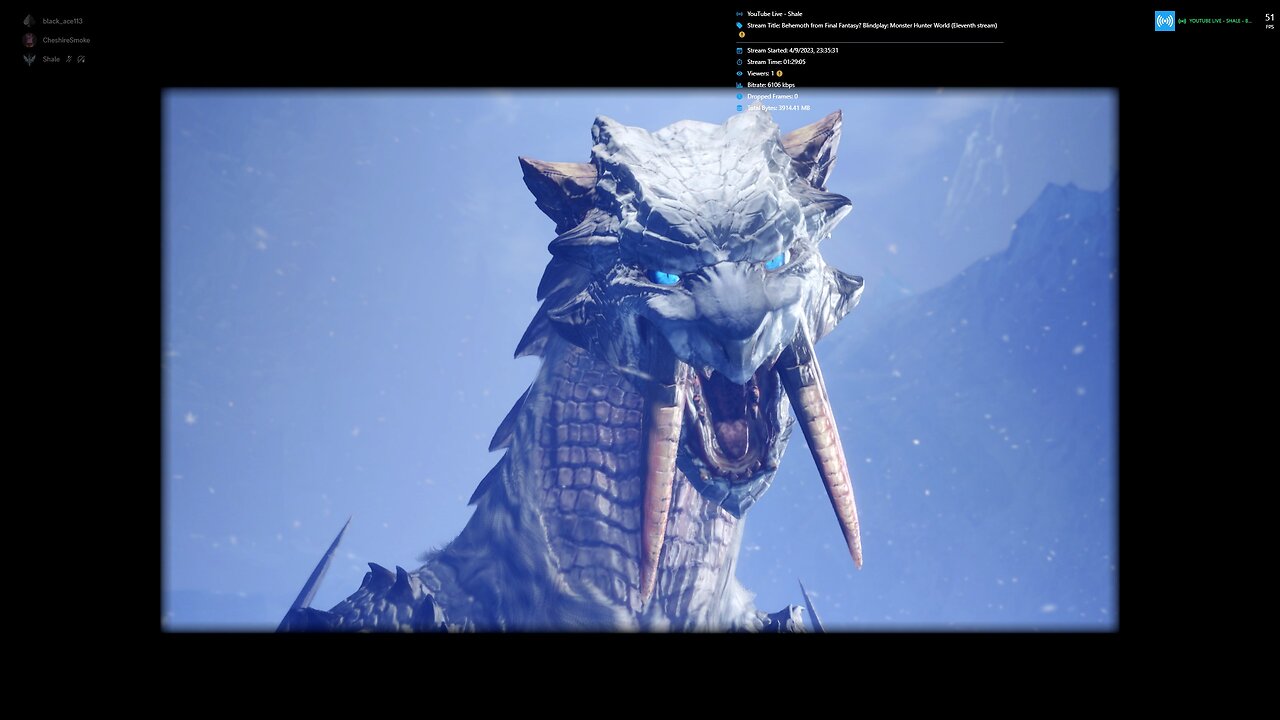Click black_ace113's spade avatar
Image resolution: width=1280 pixels, height=720 pixels.
pos(29,21)
